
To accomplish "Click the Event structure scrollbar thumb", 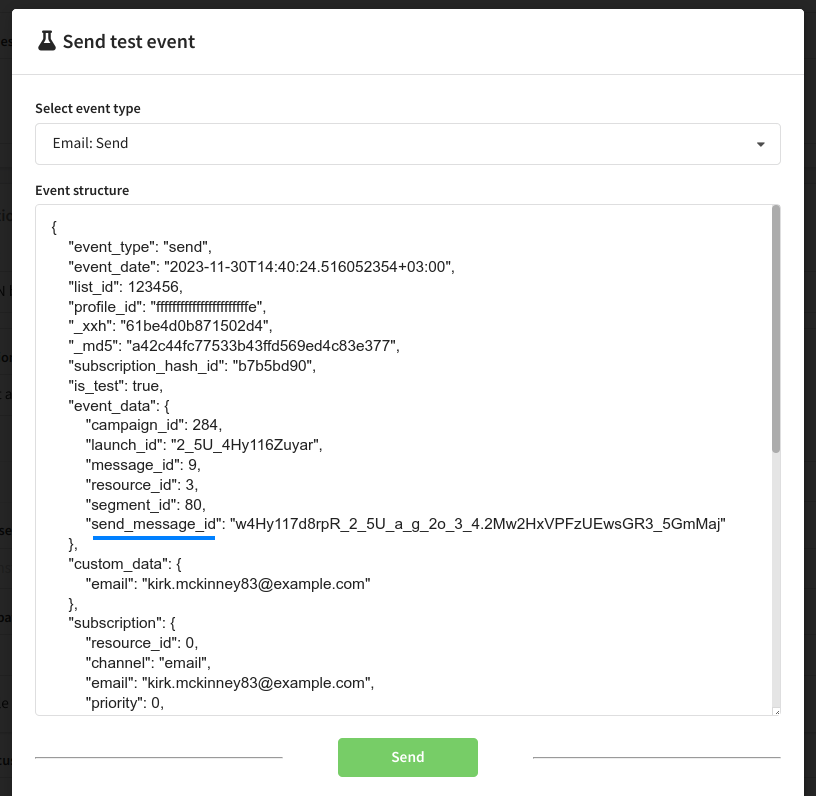I will tap(775, 330).
